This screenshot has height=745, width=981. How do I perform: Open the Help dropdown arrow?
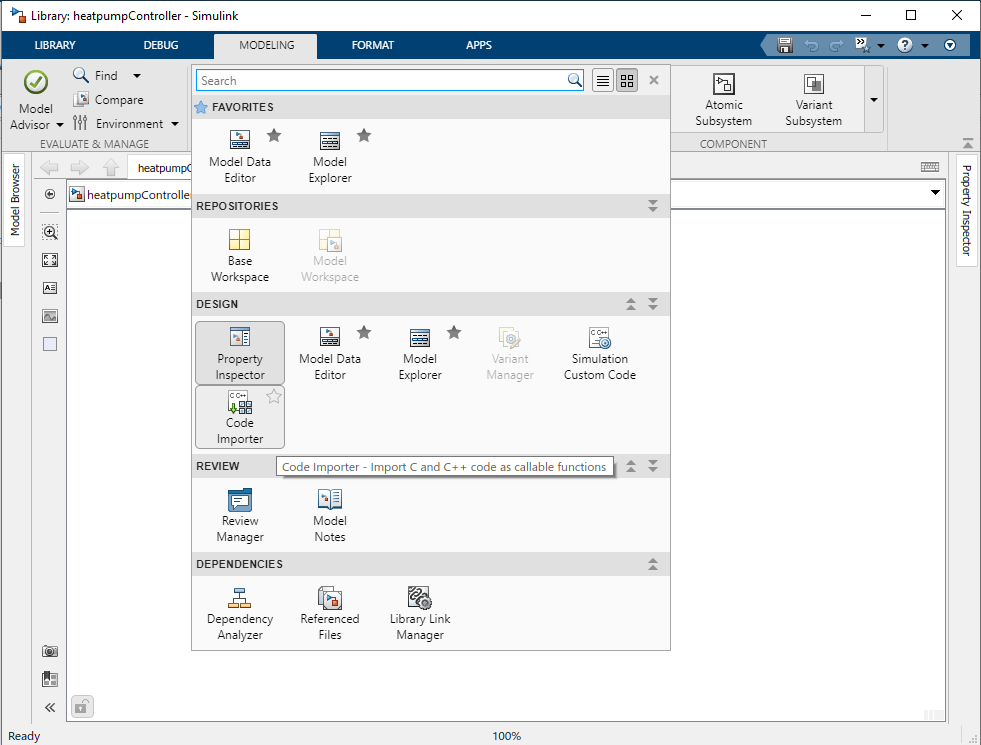[x=925, y=45]
